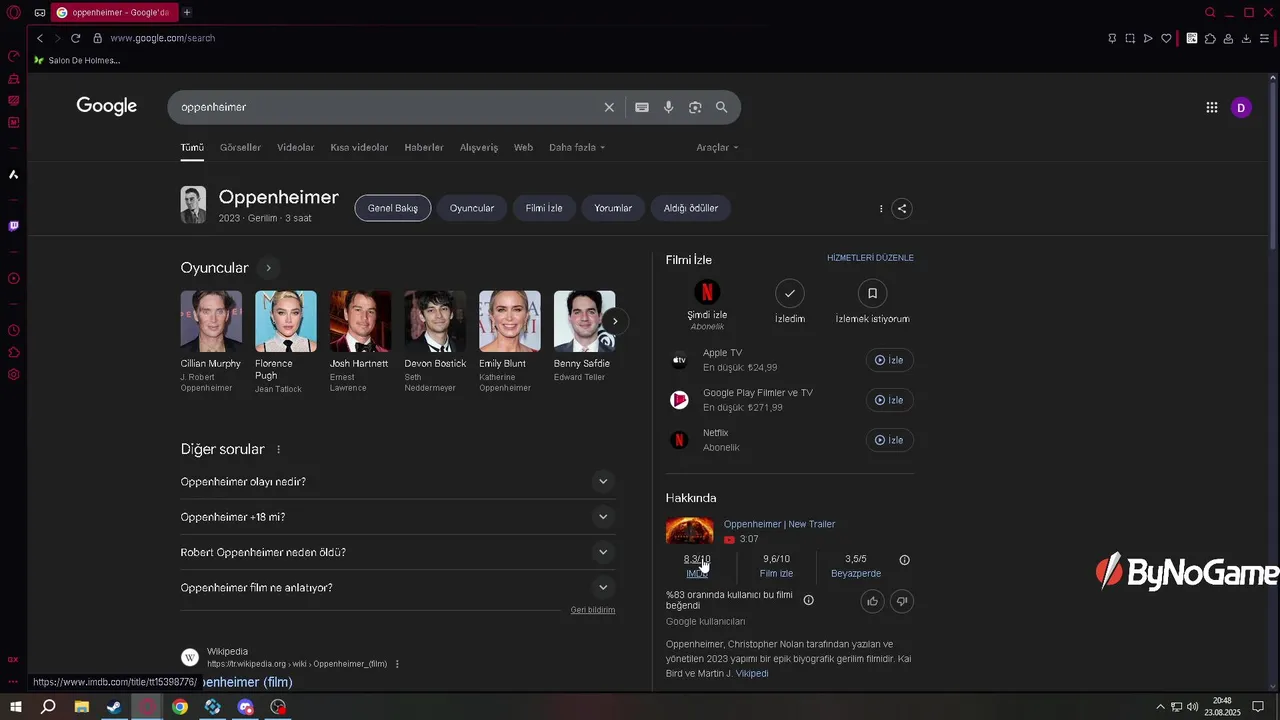Give the film a thumbs down

tap(902, 601)
